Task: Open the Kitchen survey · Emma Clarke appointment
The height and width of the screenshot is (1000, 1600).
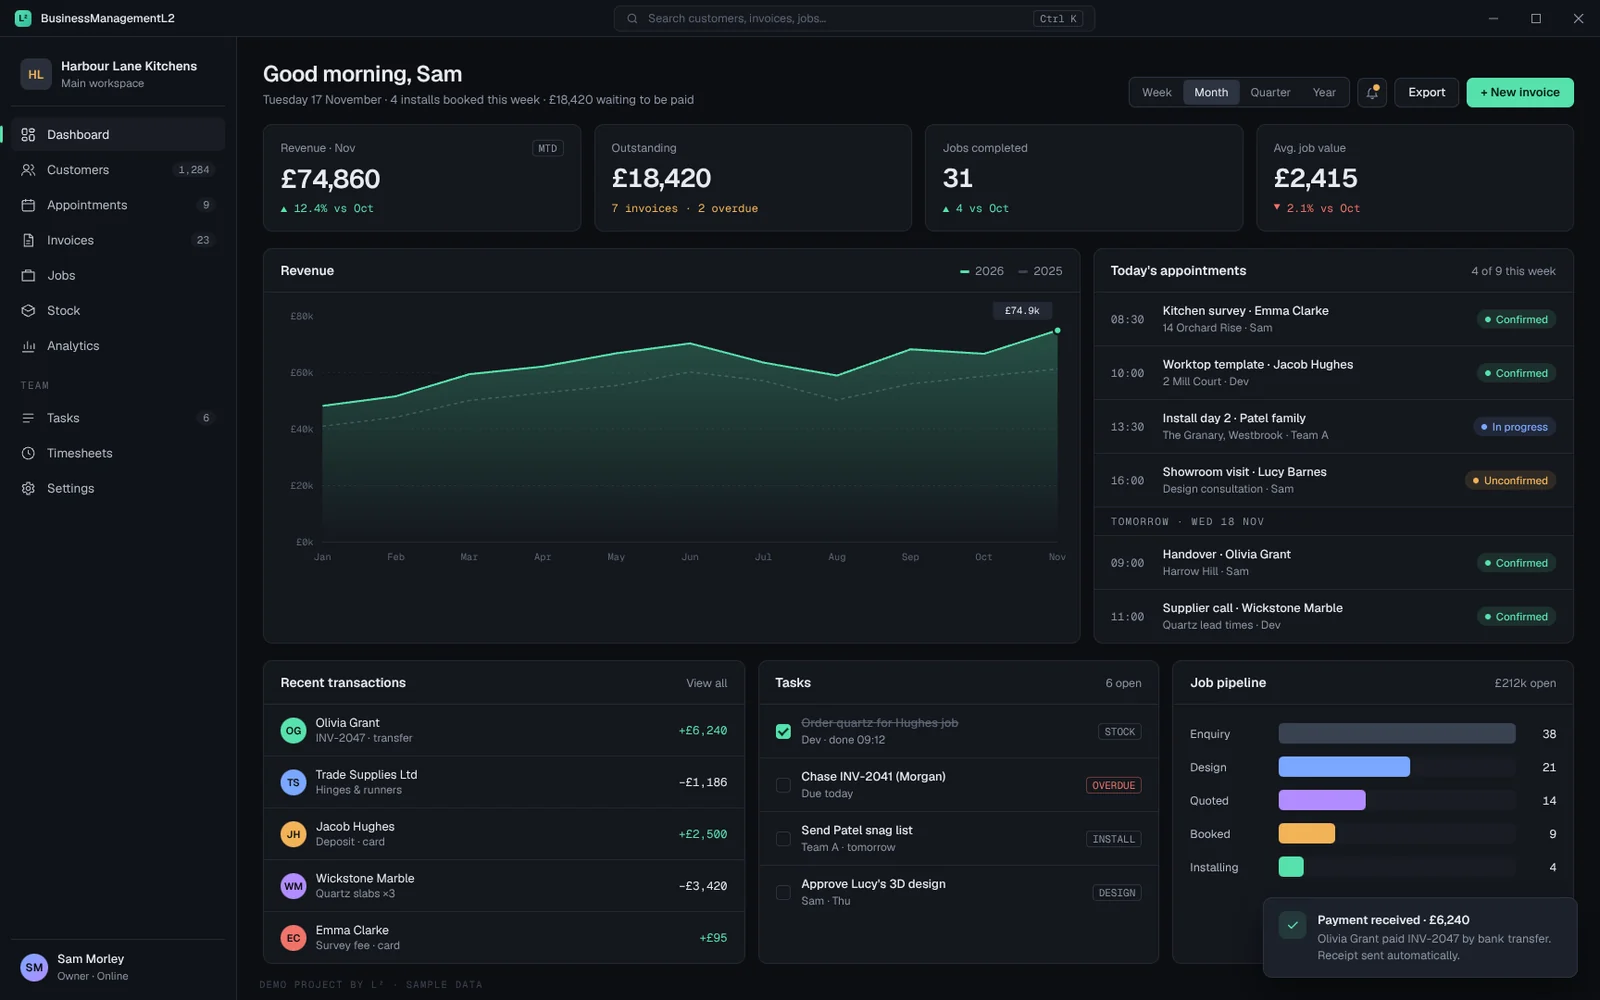Action: (1333, 319)
